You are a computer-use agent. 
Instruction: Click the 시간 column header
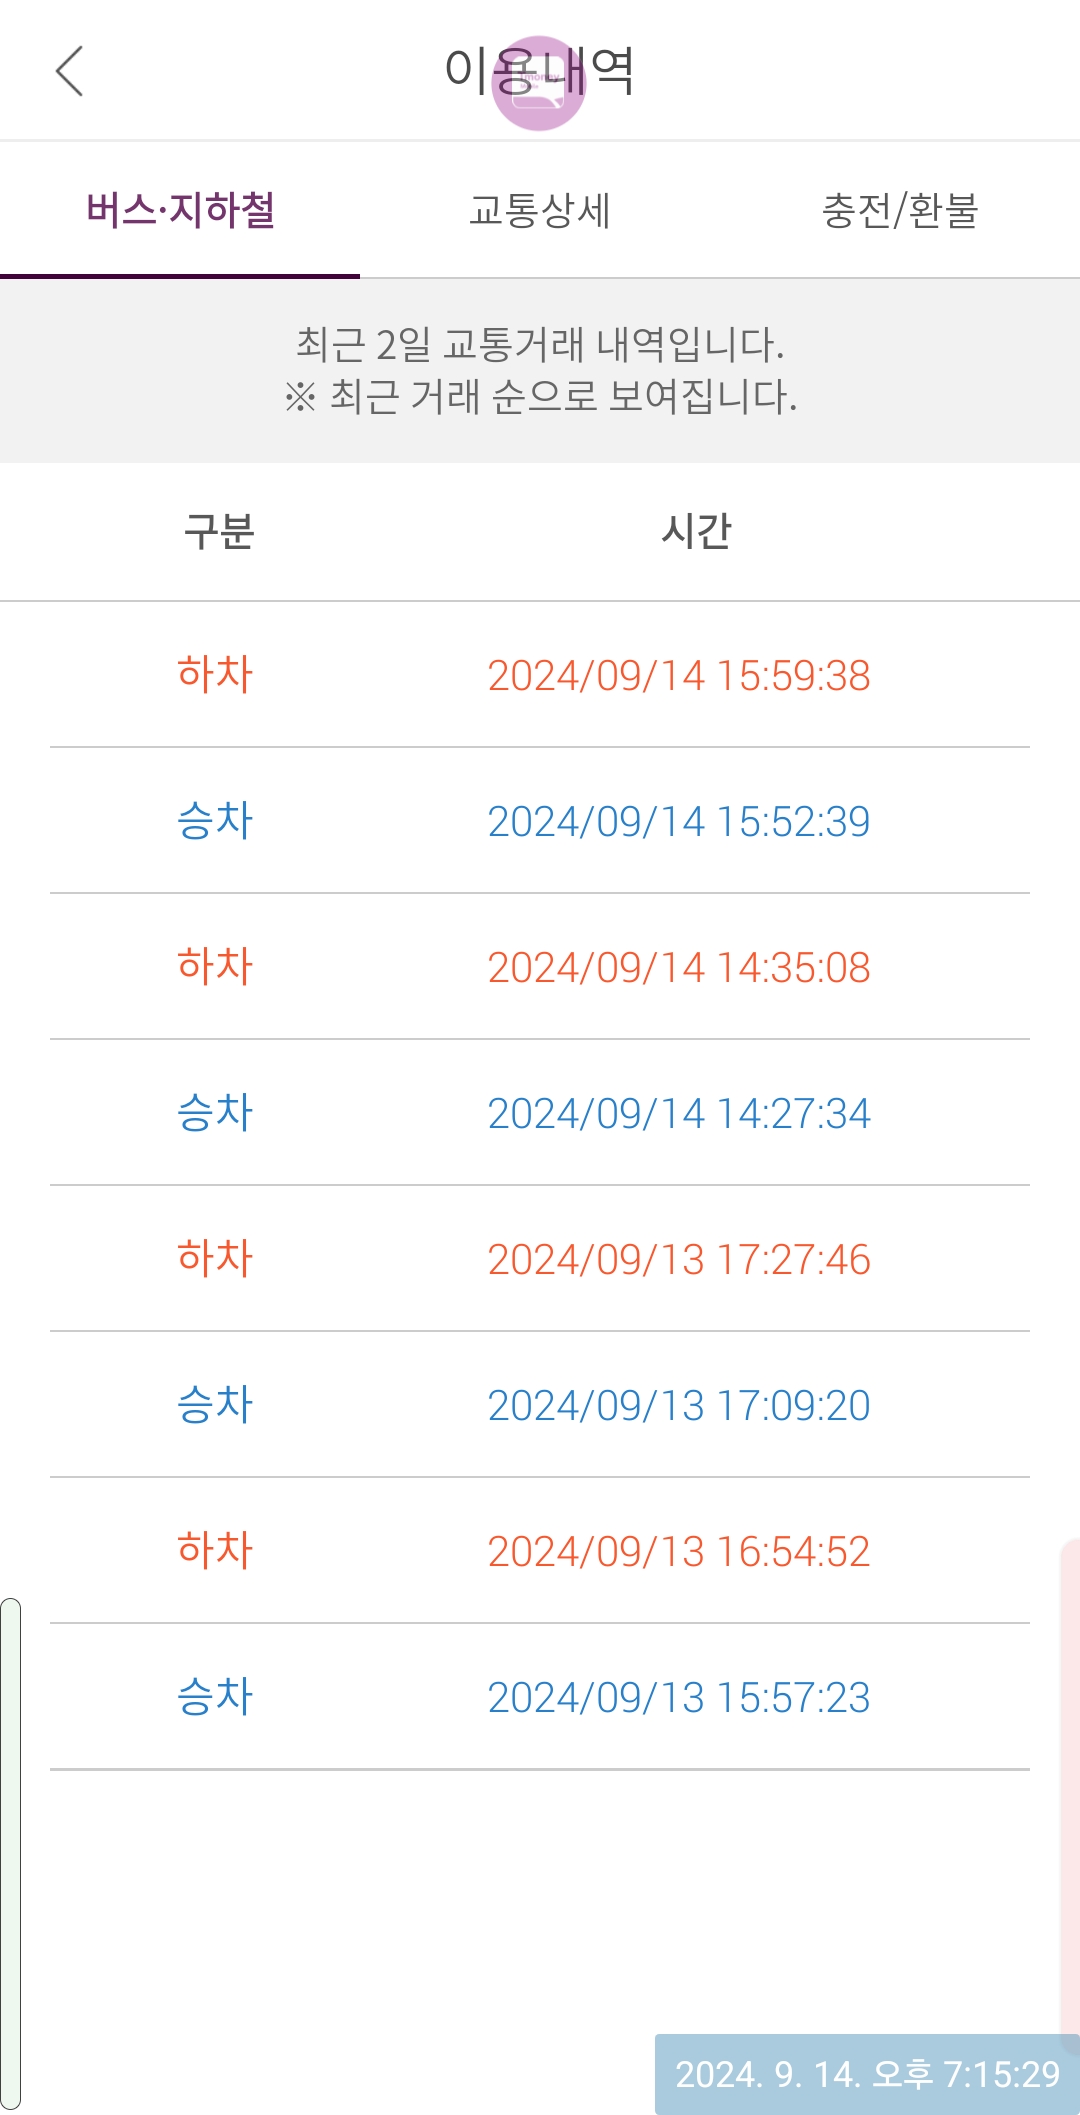pos(696,531)
